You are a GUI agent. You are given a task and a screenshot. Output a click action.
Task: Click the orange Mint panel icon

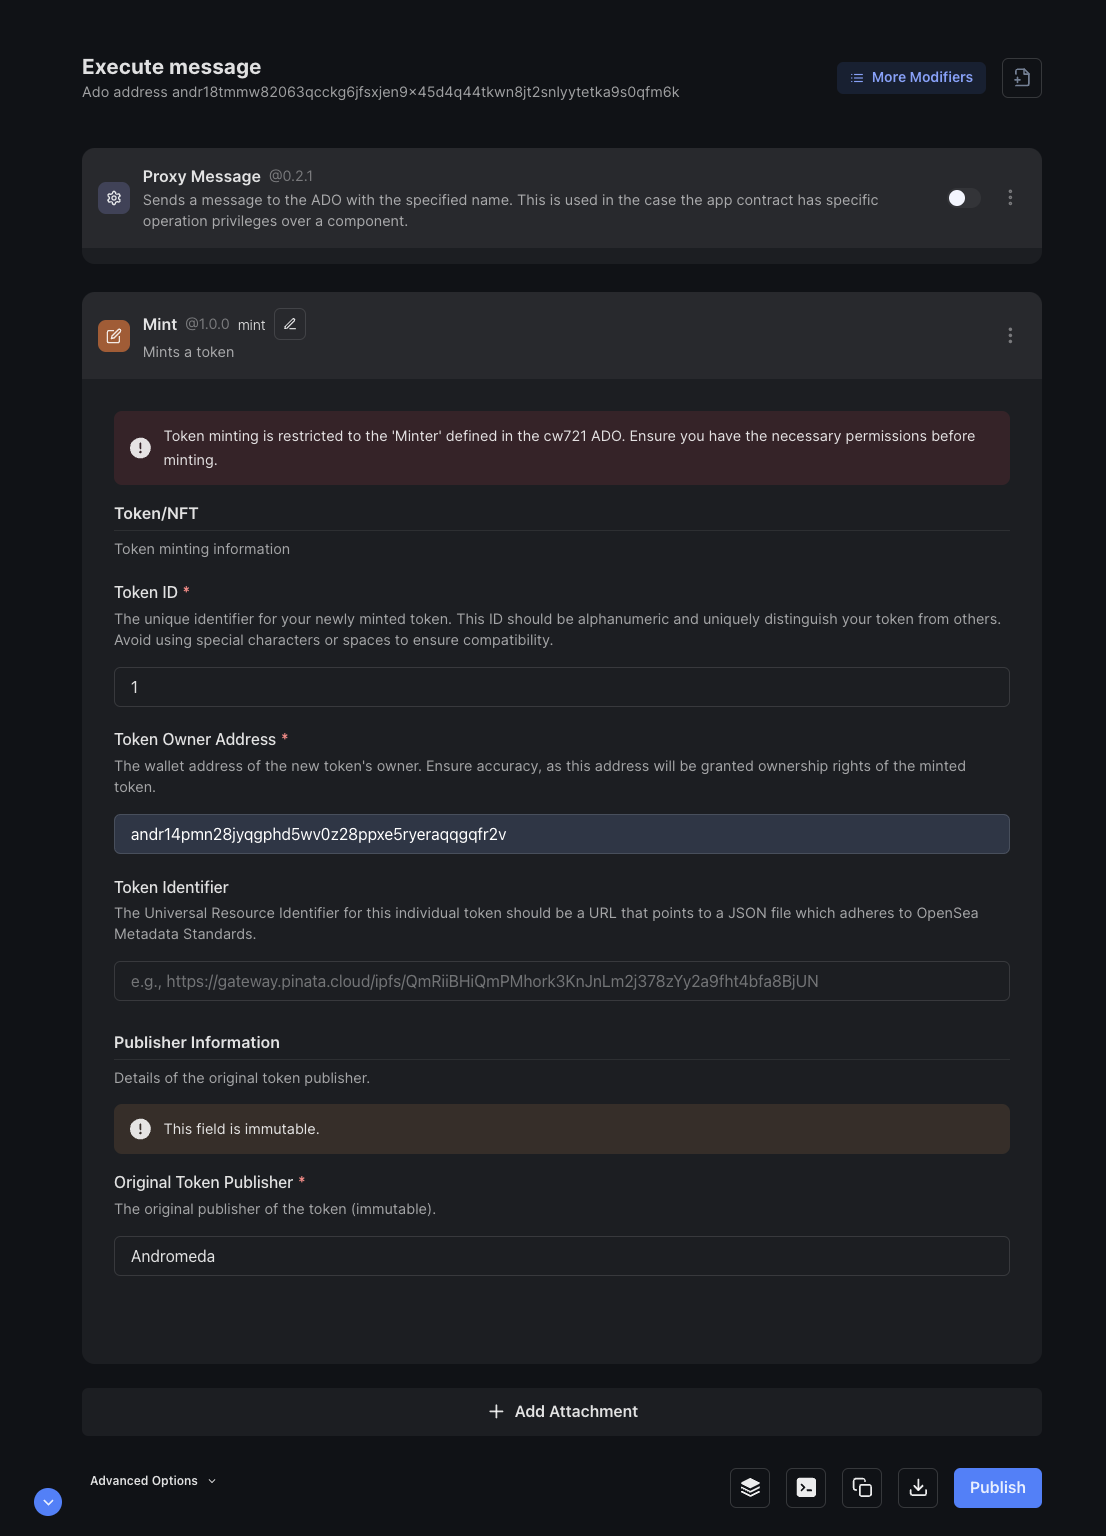point(114,336)
